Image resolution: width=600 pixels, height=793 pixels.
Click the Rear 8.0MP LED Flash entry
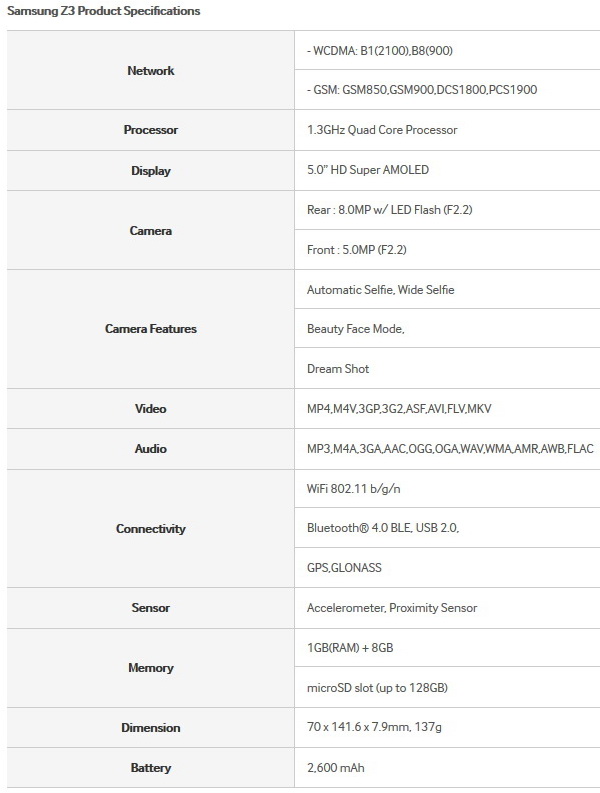pos(389,210)
